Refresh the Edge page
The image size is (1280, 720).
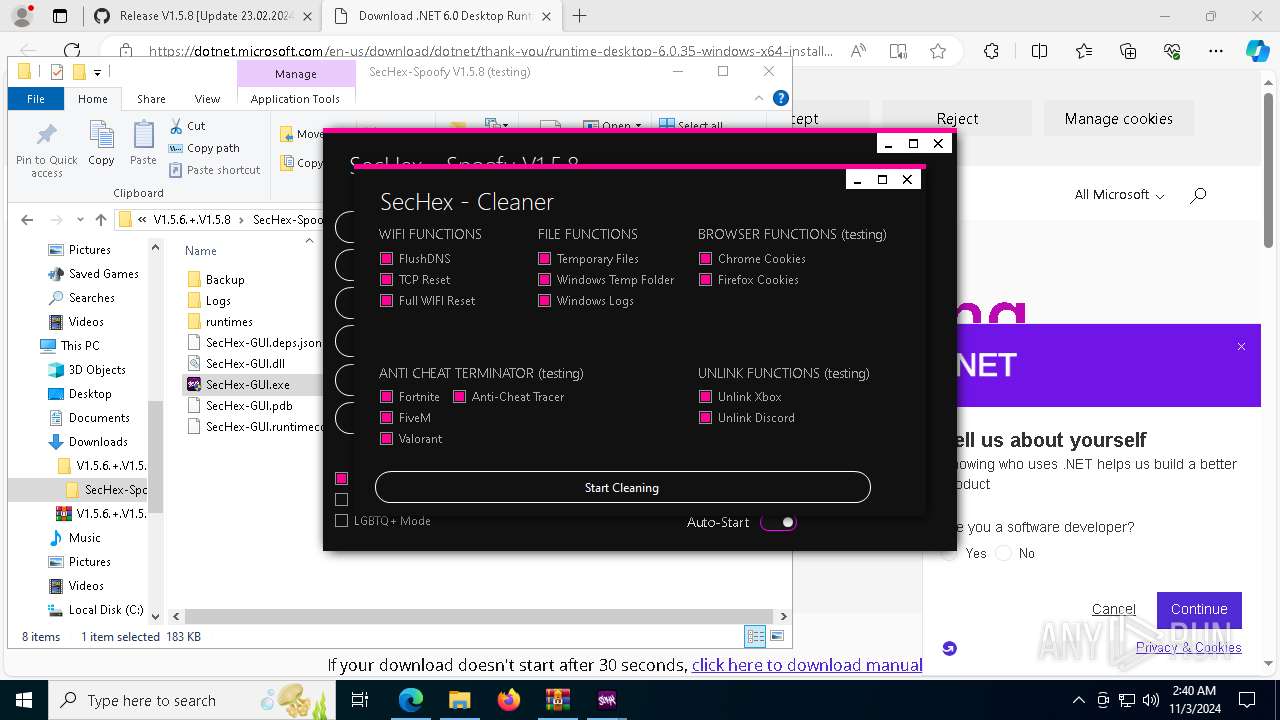point(72,51)
